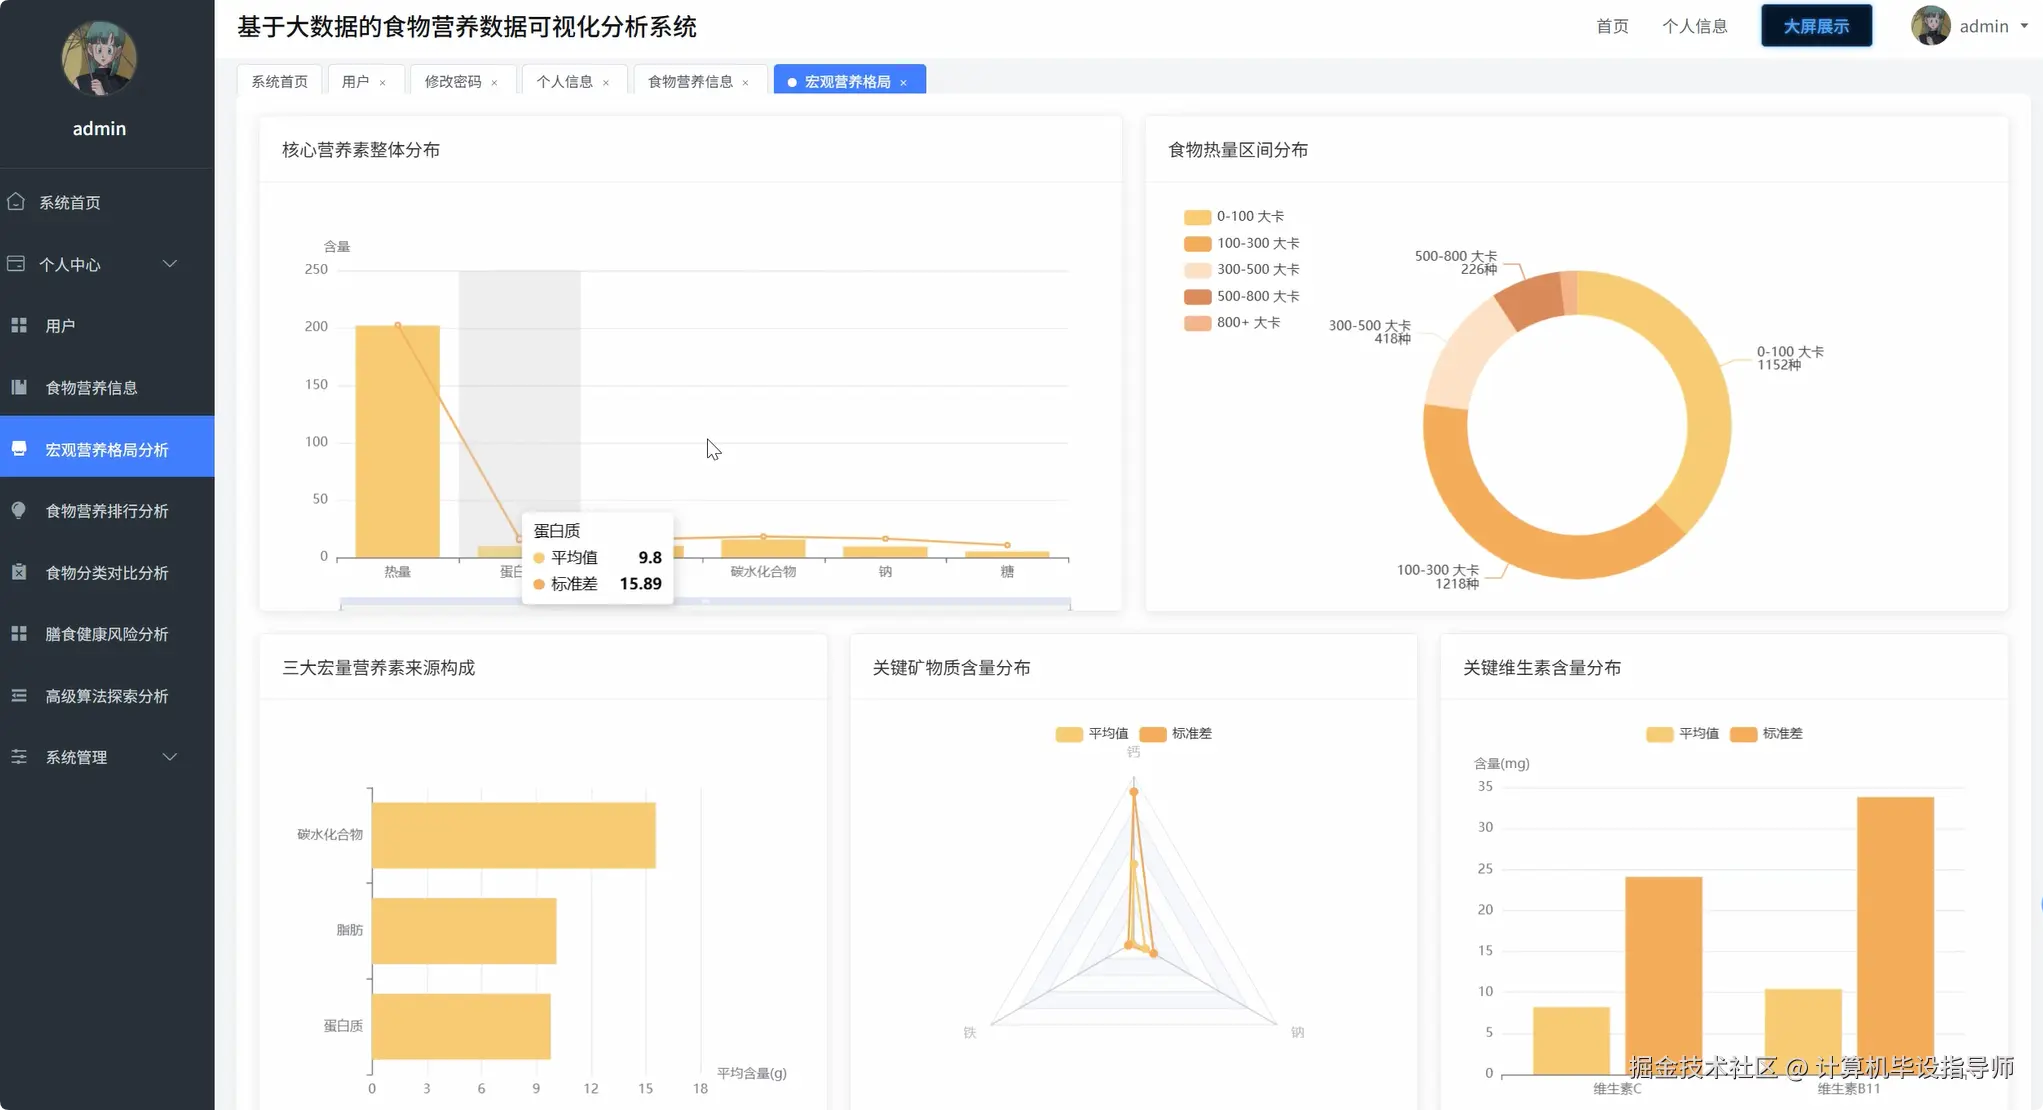Screen dimensions: 2043x1110
Task: Toggle the 平均值 legend in mineral chart
Action: point(1093,733)
